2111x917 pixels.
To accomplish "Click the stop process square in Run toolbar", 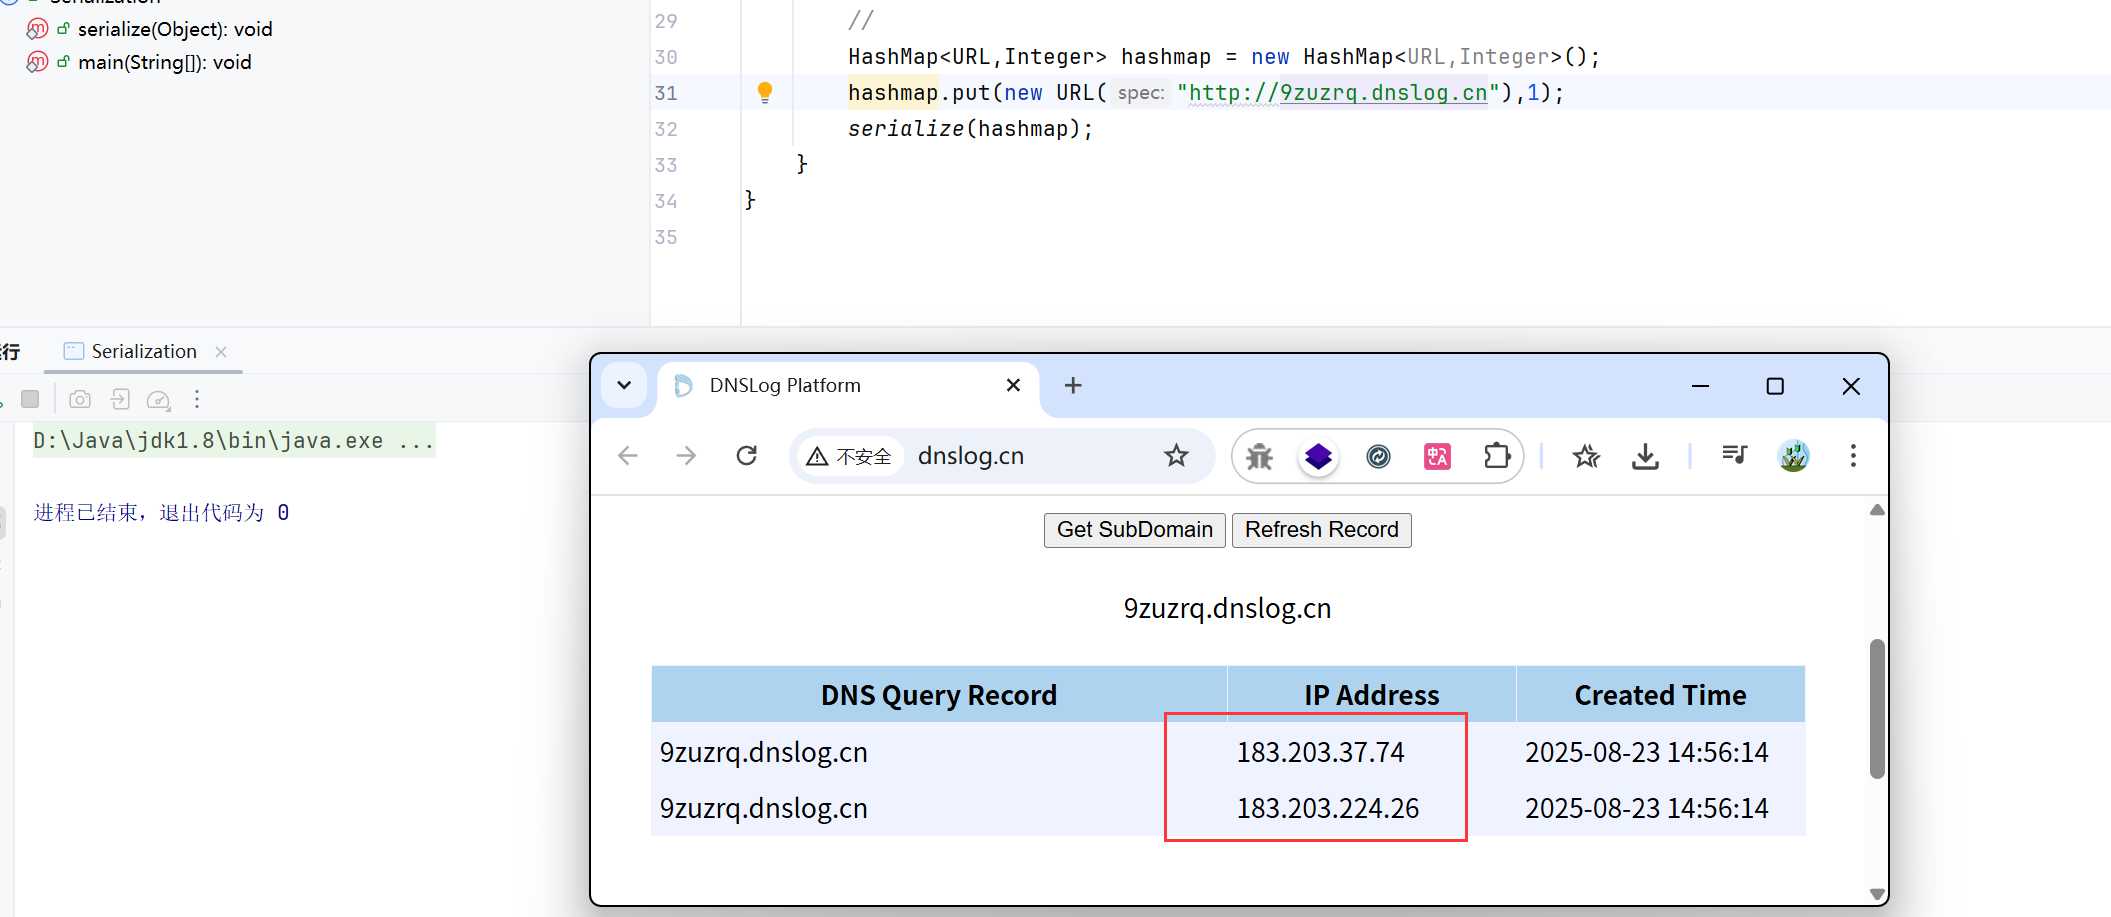I will [x=30, y=399].
